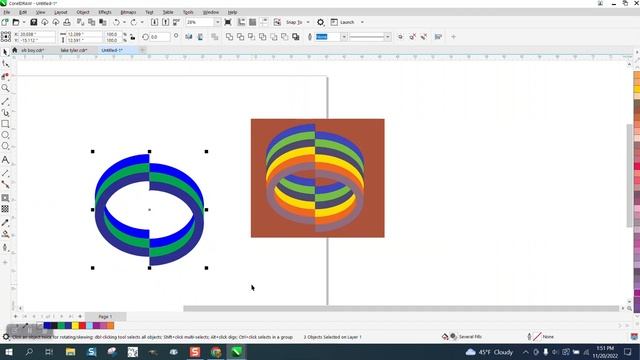640x360 pixels.
Task: Select the Interactive Fill bucket tool
Action: [x=5, y=234]
